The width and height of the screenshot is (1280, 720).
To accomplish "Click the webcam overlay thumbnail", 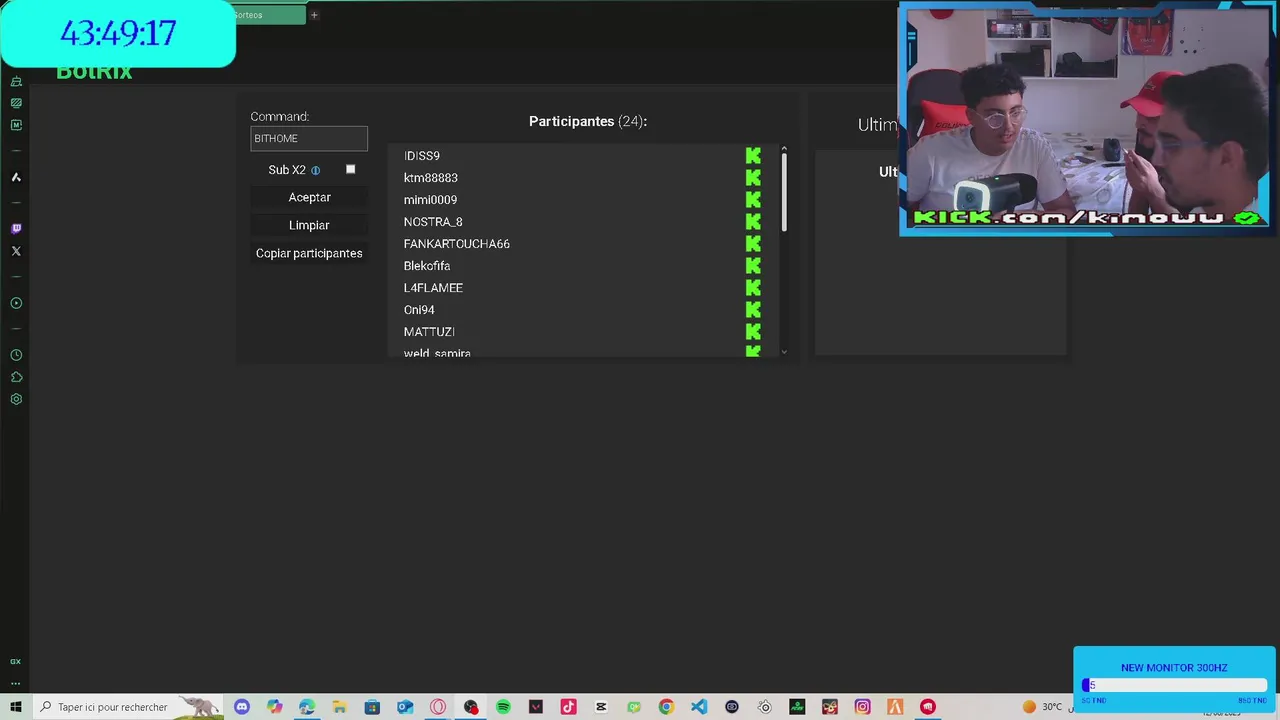I will click(1086, 119).
